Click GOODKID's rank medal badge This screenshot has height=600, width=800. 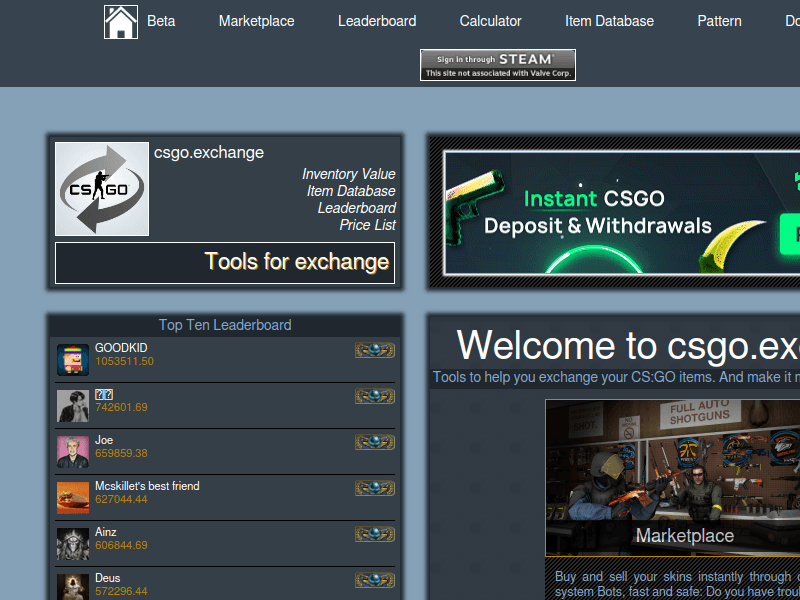[374, 350]
